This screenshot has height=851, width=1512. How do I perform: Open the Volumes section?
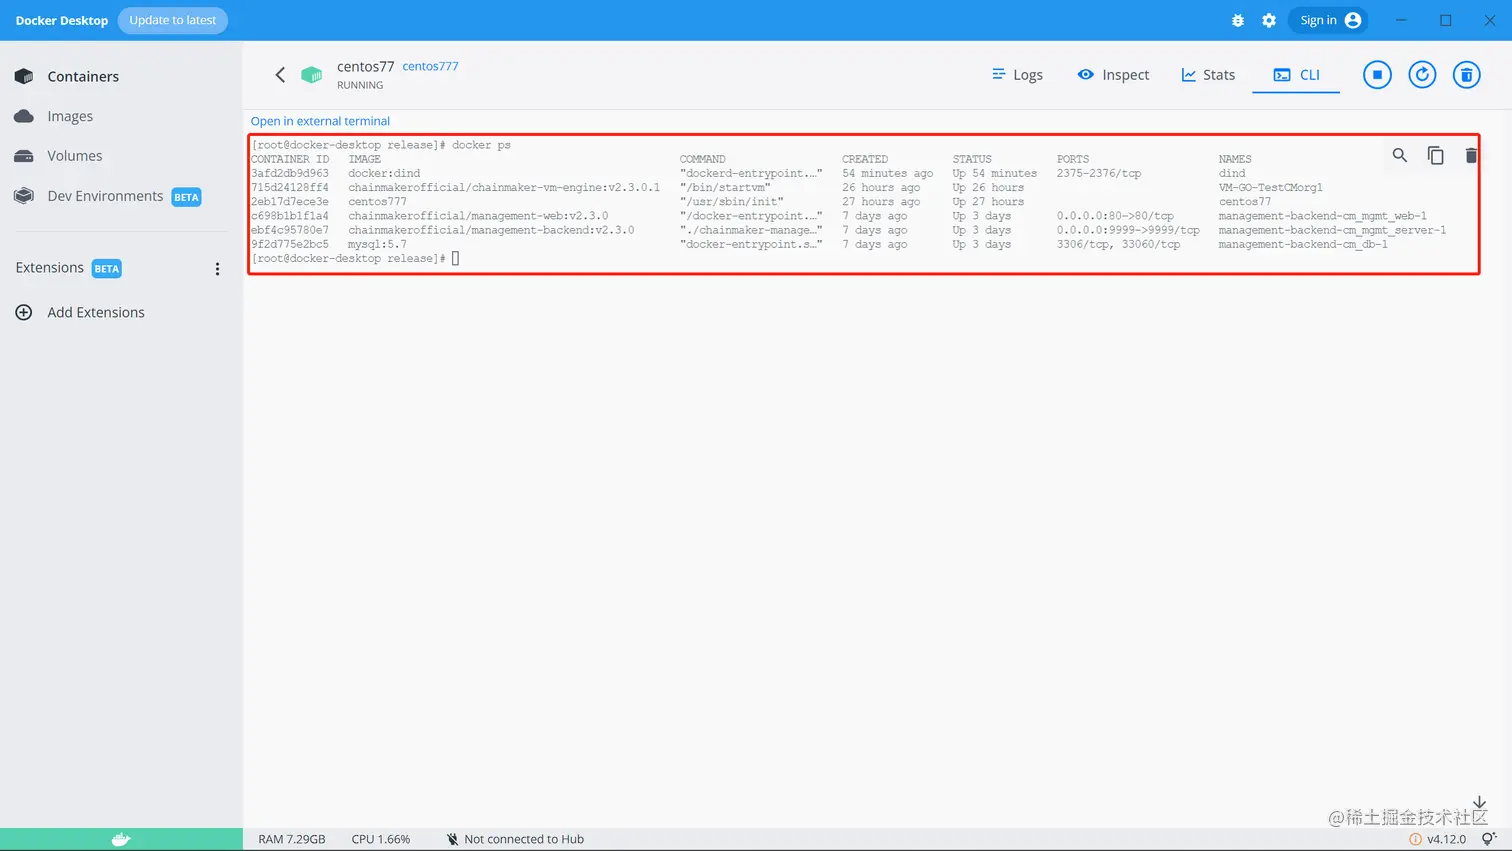tap(58, 156)
